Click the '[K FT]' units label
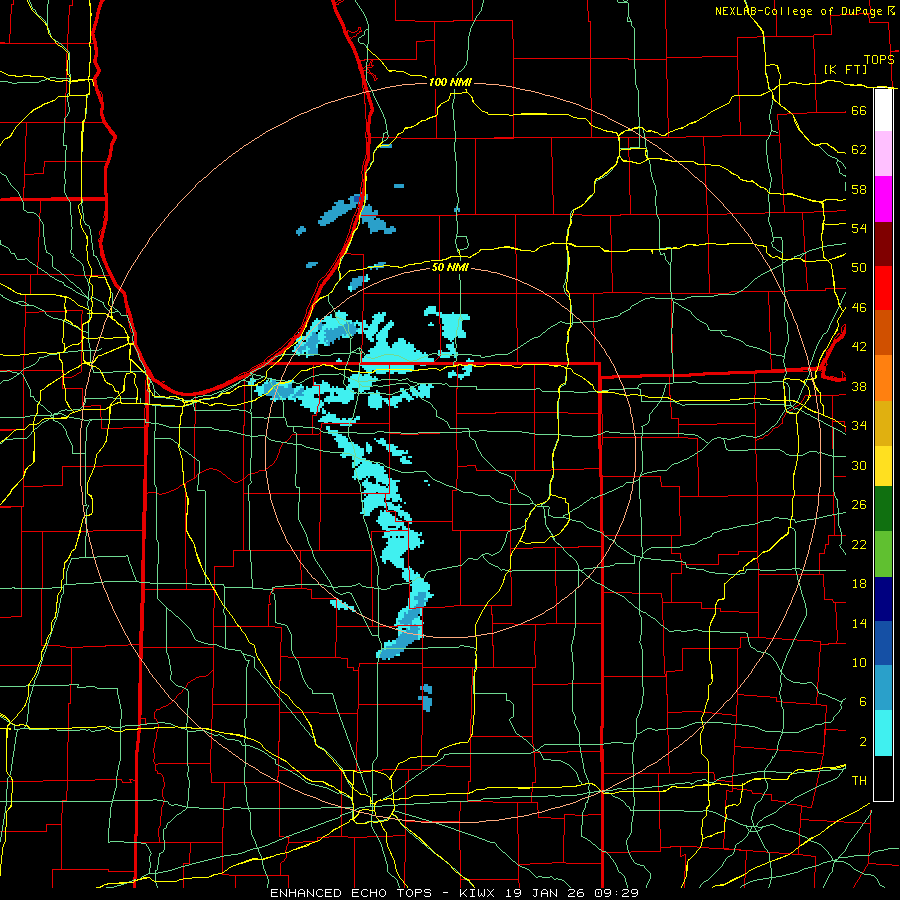Screen dimensions: 900x900 (845, 70)
